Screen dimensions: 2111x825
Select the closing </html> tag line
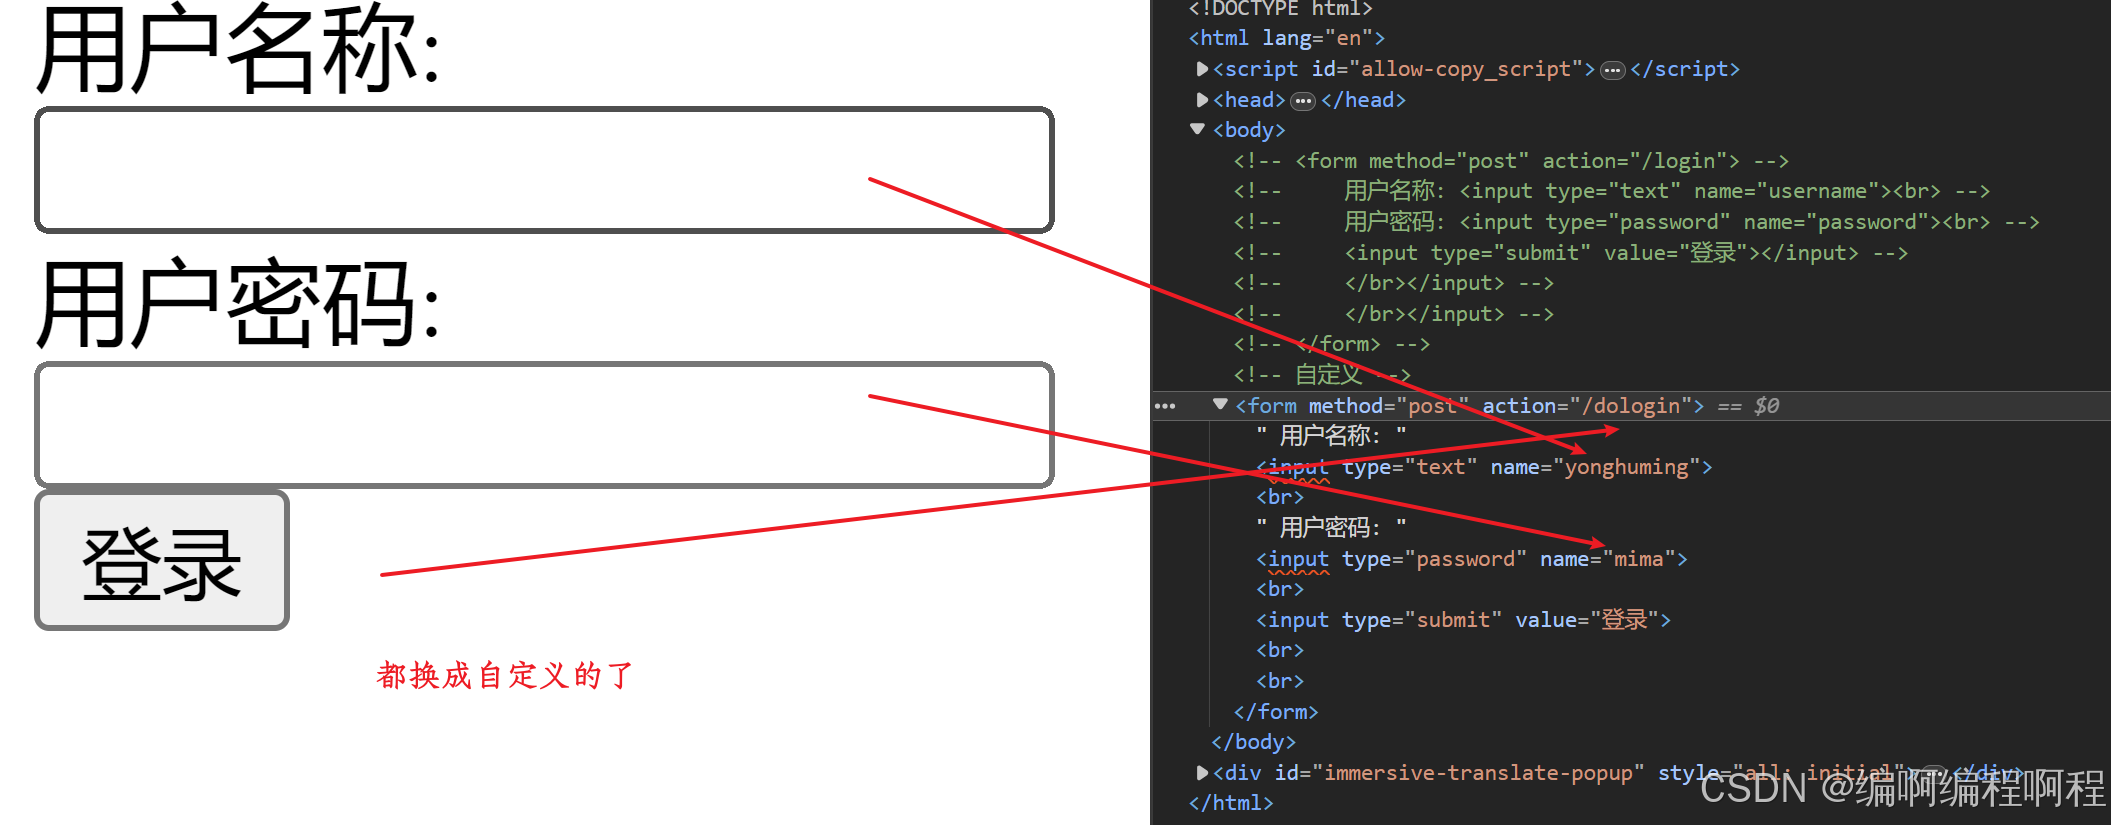(x=1231, y=803)
